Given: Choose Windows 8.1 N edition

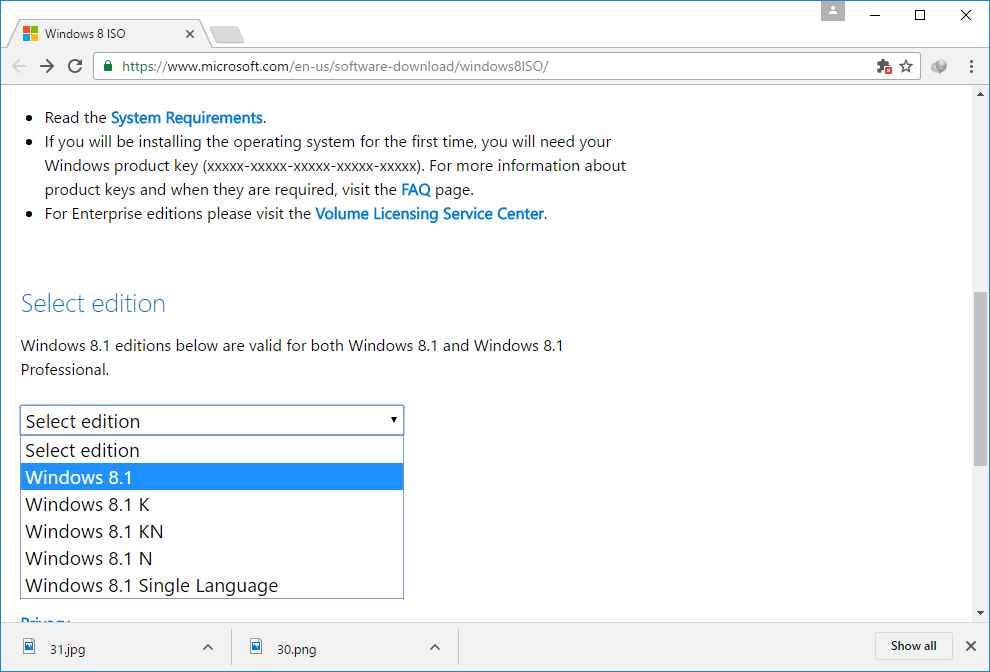Looking at the screenshot, I should 212,559.
